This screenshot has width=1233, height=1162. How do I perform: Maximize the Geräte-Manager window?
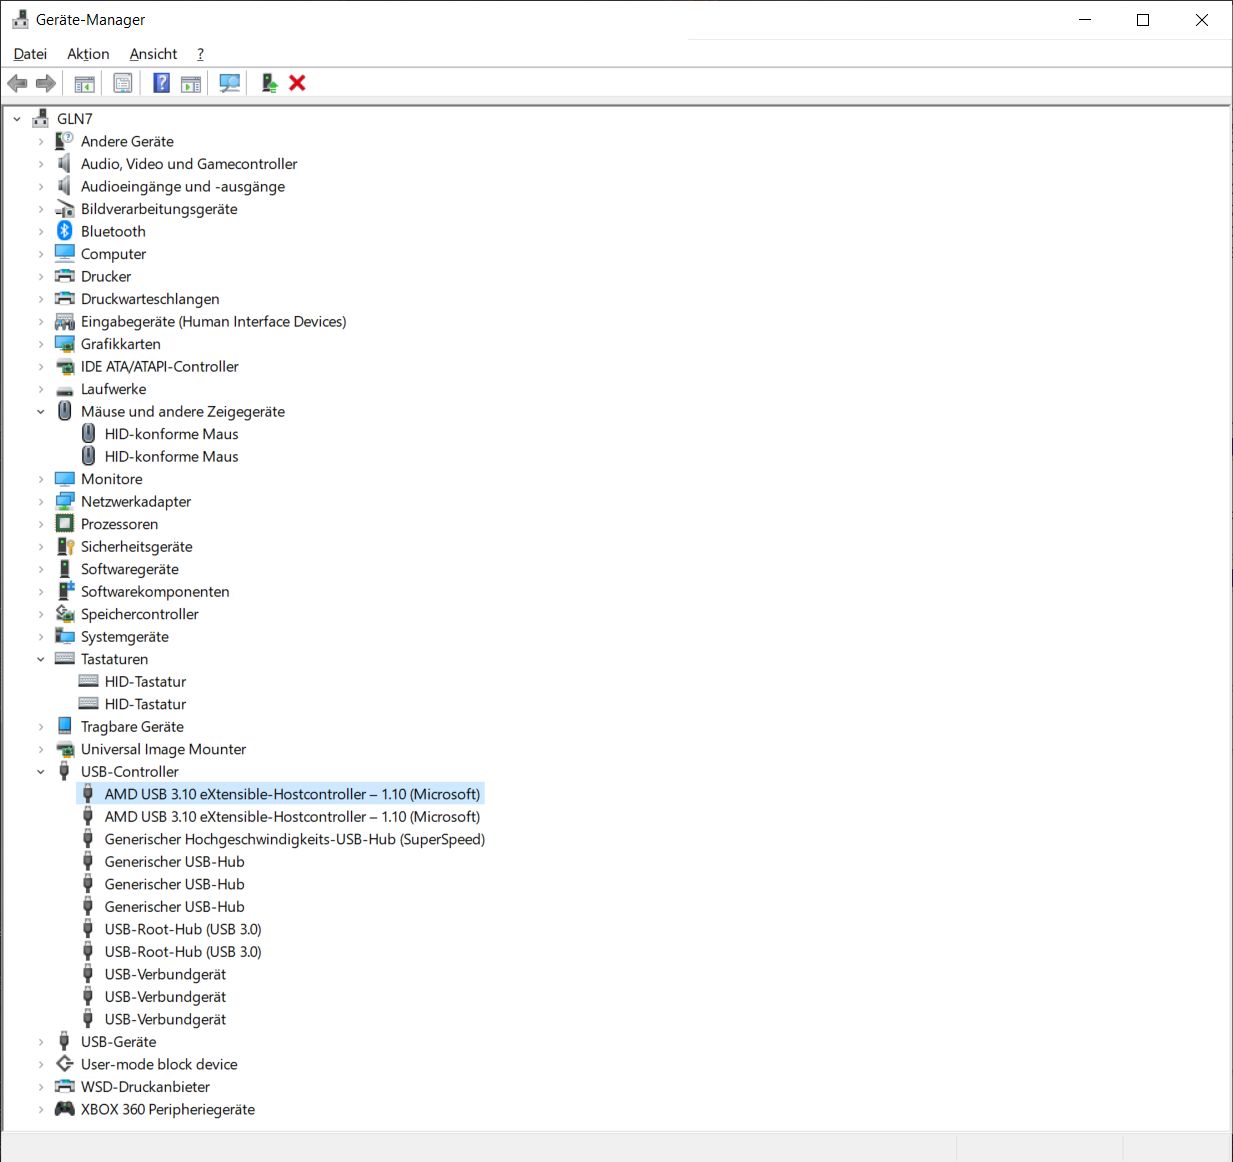[x=1143, y=20]
